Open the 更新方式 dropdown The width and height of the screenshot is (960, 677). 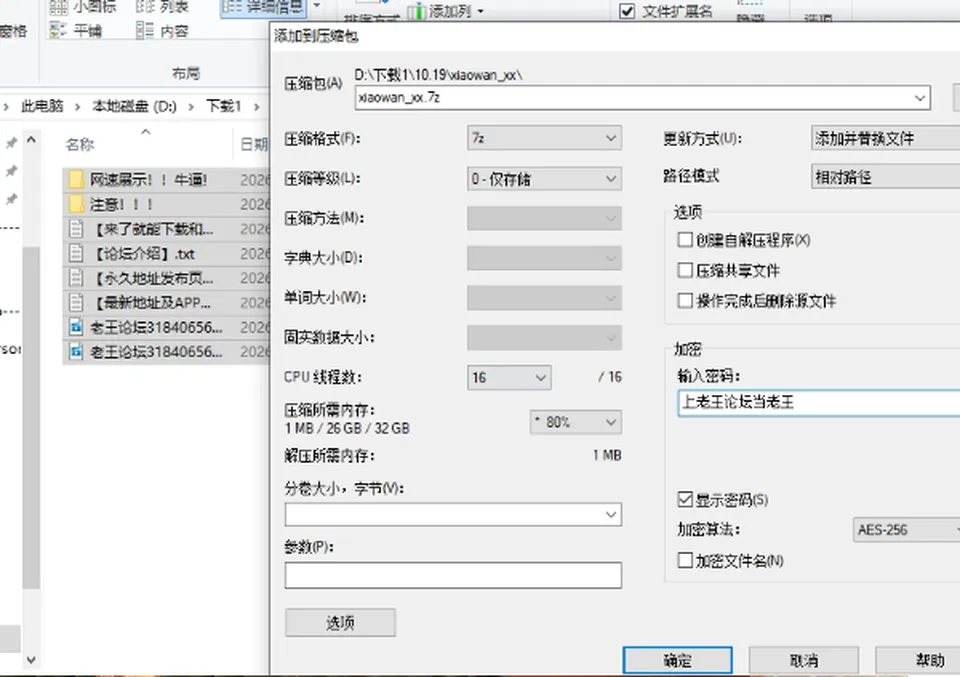885,138
